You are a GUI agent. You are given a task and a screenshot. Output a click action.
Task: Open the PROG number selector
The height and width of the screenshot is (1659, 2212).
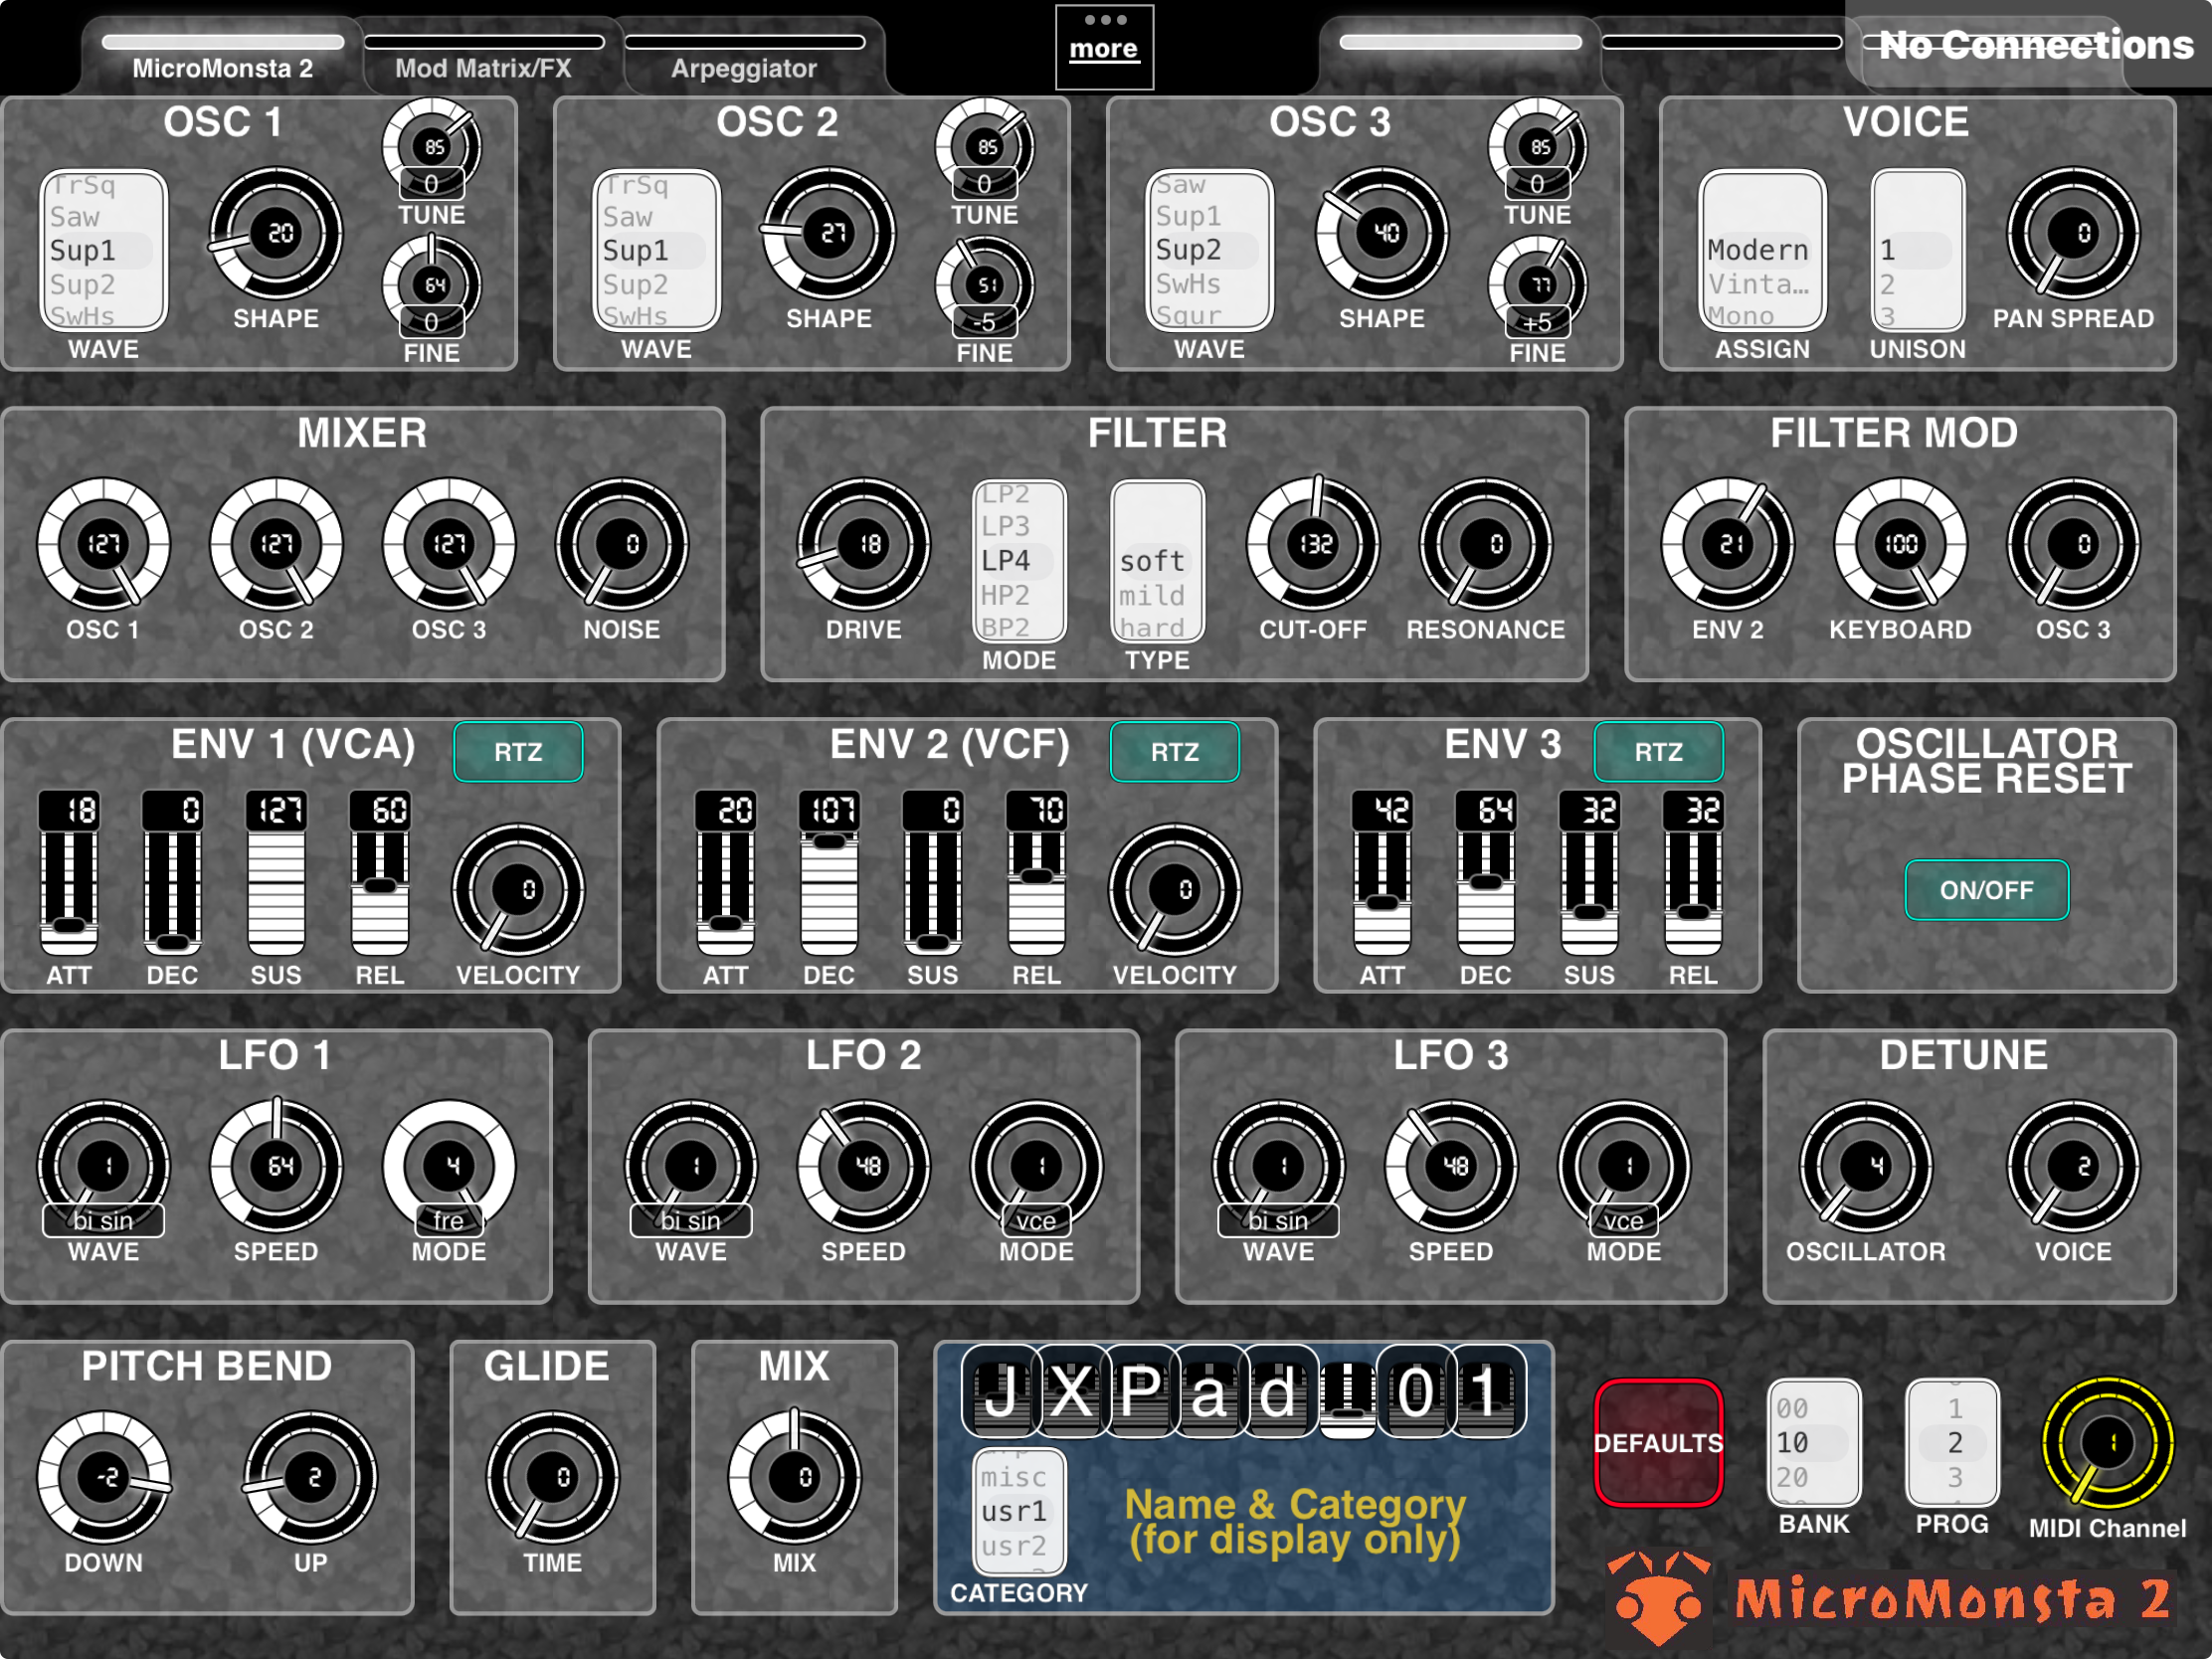[x=1952, y=1443]
